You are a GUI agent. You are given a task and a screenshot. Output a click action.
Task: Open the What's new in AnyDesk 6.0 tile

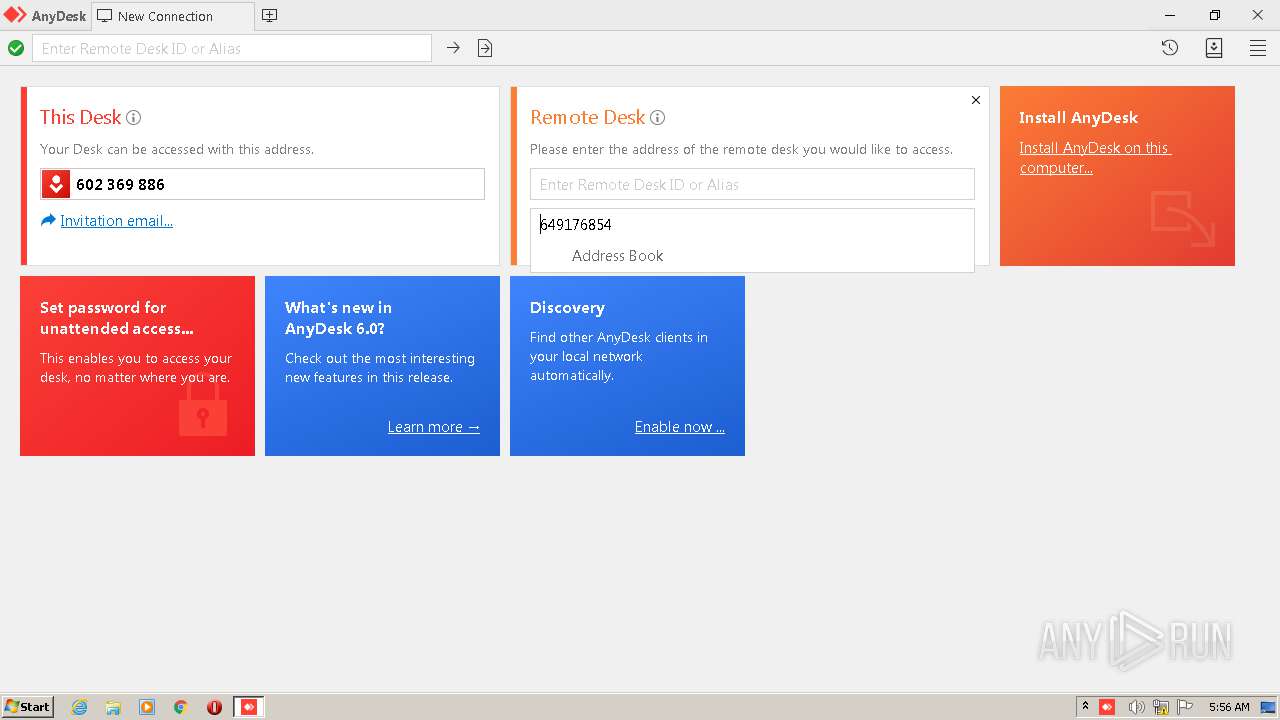point(382,366)
